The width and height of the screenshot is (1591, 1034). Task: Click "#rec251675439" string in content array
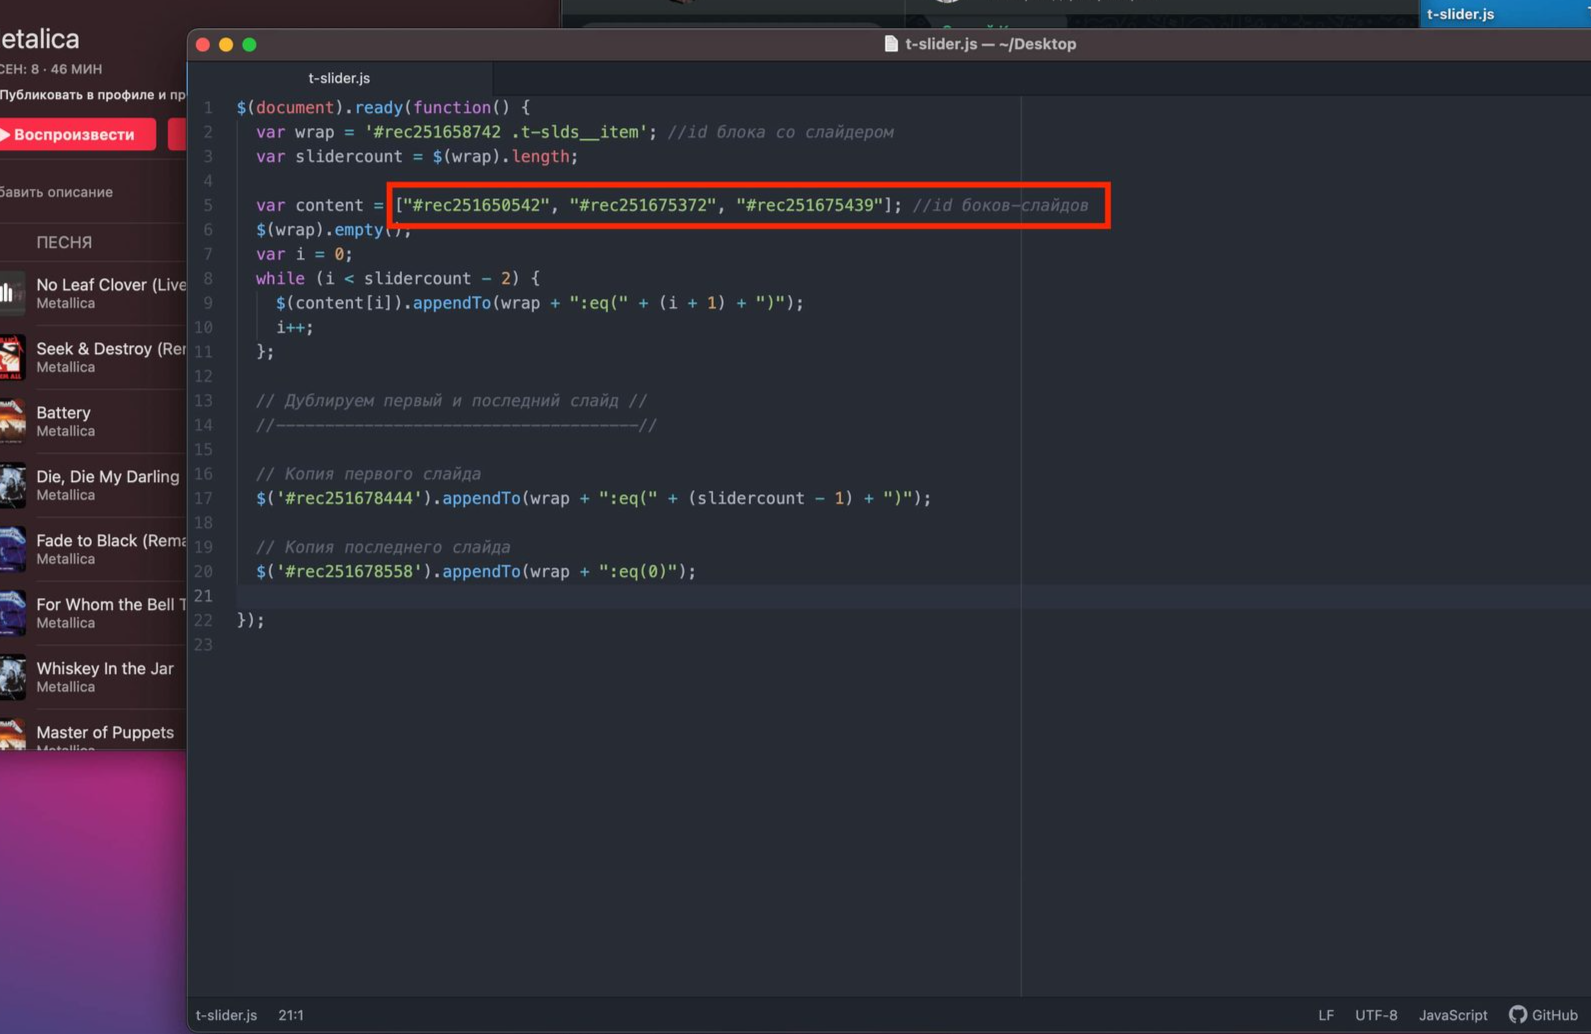pyautogui.click(x=810, y=205)
